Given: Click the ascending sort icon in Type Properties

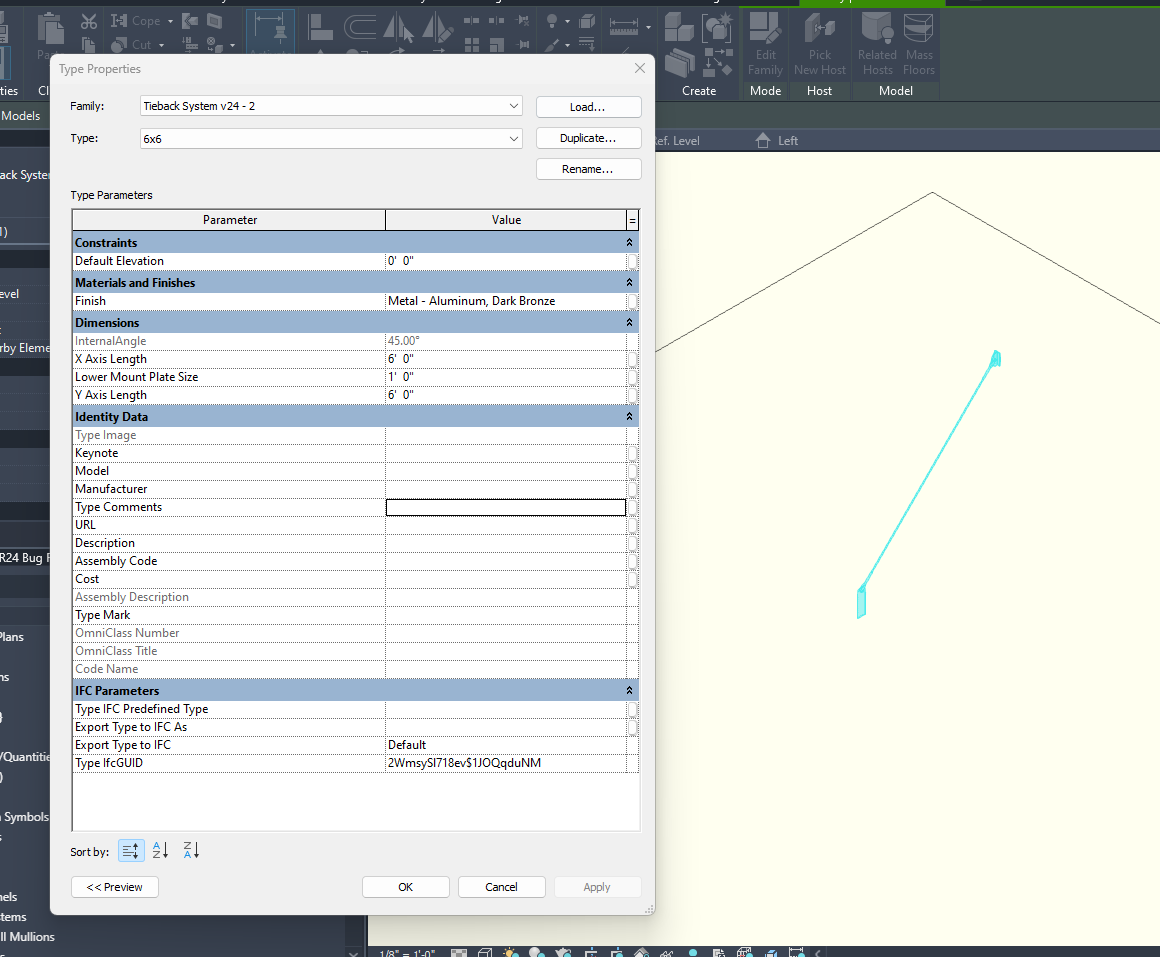Looking at the screenshot, I should [x=159, y=850].
